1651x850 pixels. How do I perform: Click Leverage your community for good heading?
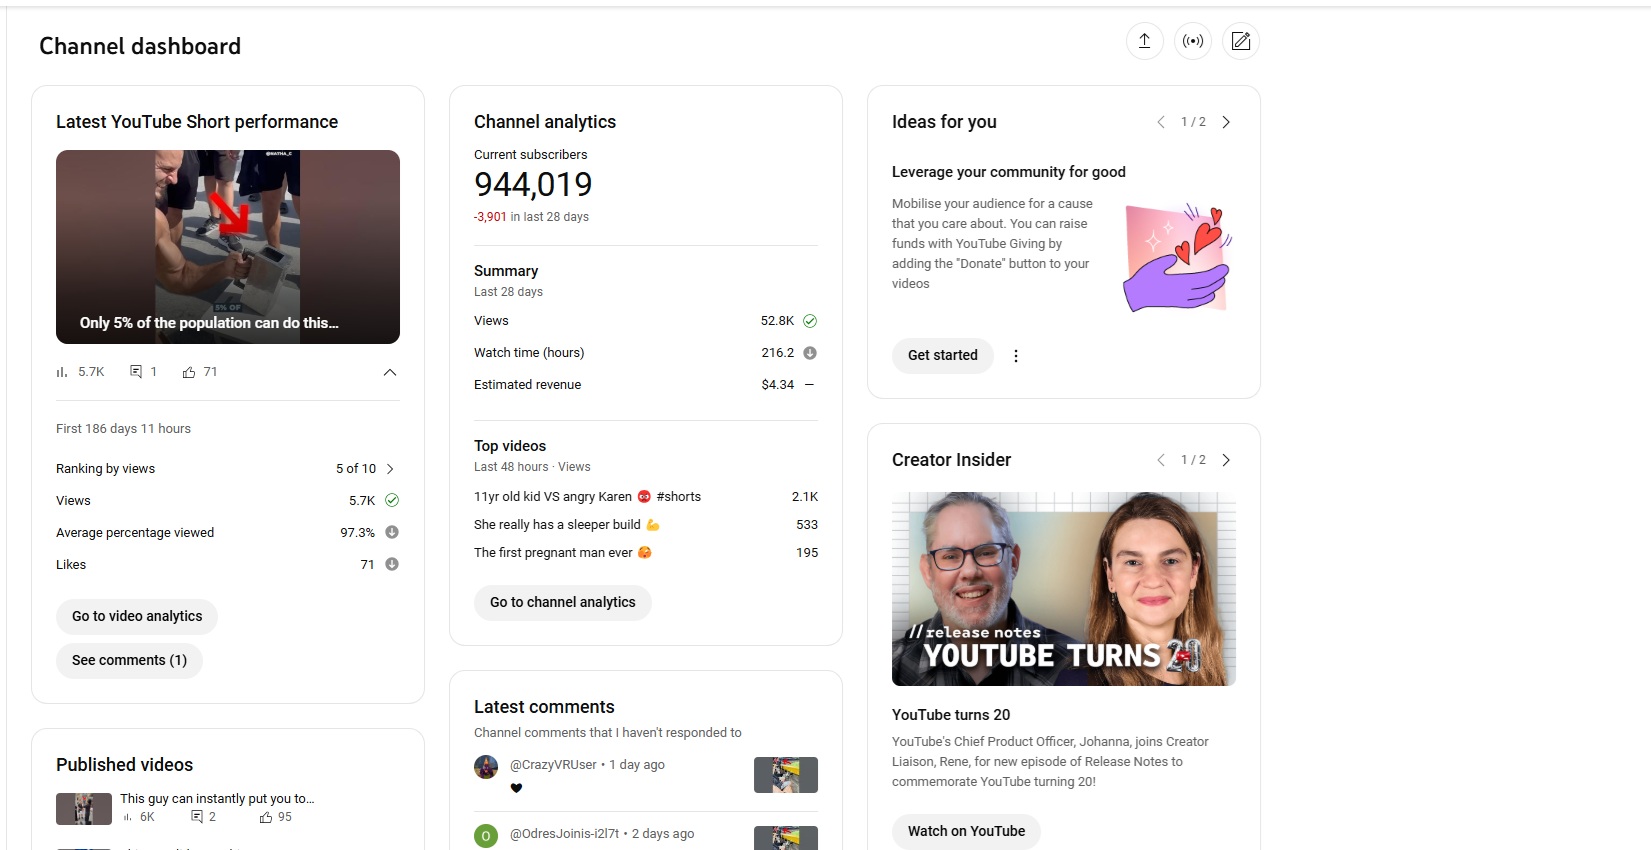(1009, 172)
